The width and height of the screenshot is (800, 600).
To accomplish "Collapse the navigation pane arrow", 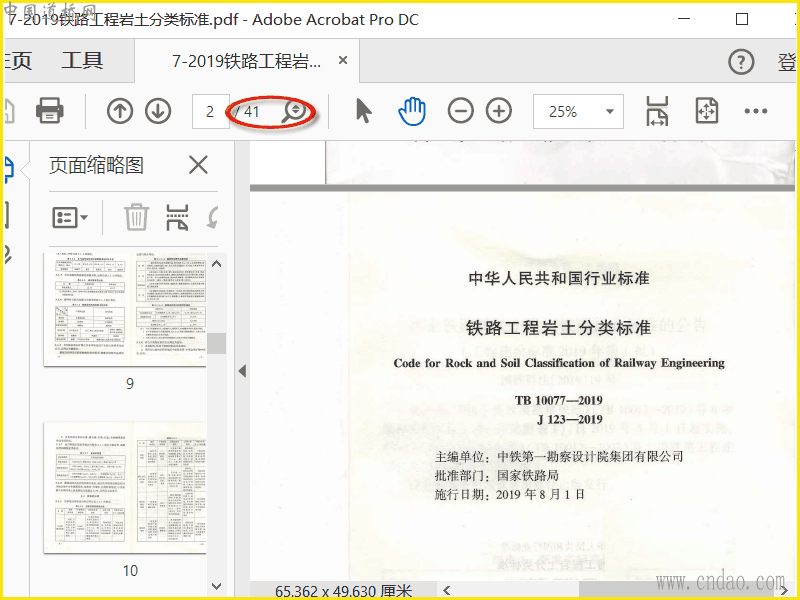I will pyautogui.click(x=242, y=371).
